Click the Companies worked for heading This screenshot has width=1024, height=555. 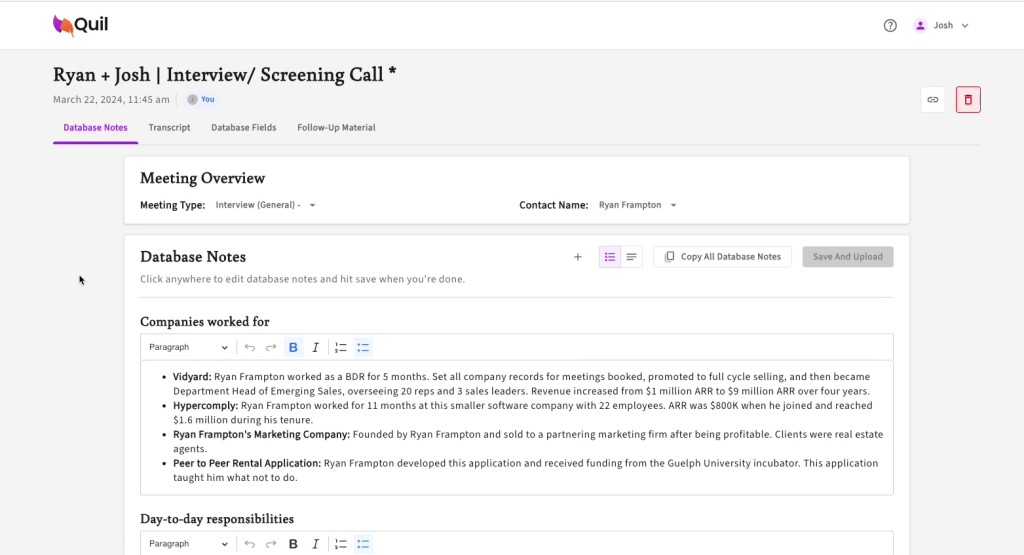pos(204,322)
